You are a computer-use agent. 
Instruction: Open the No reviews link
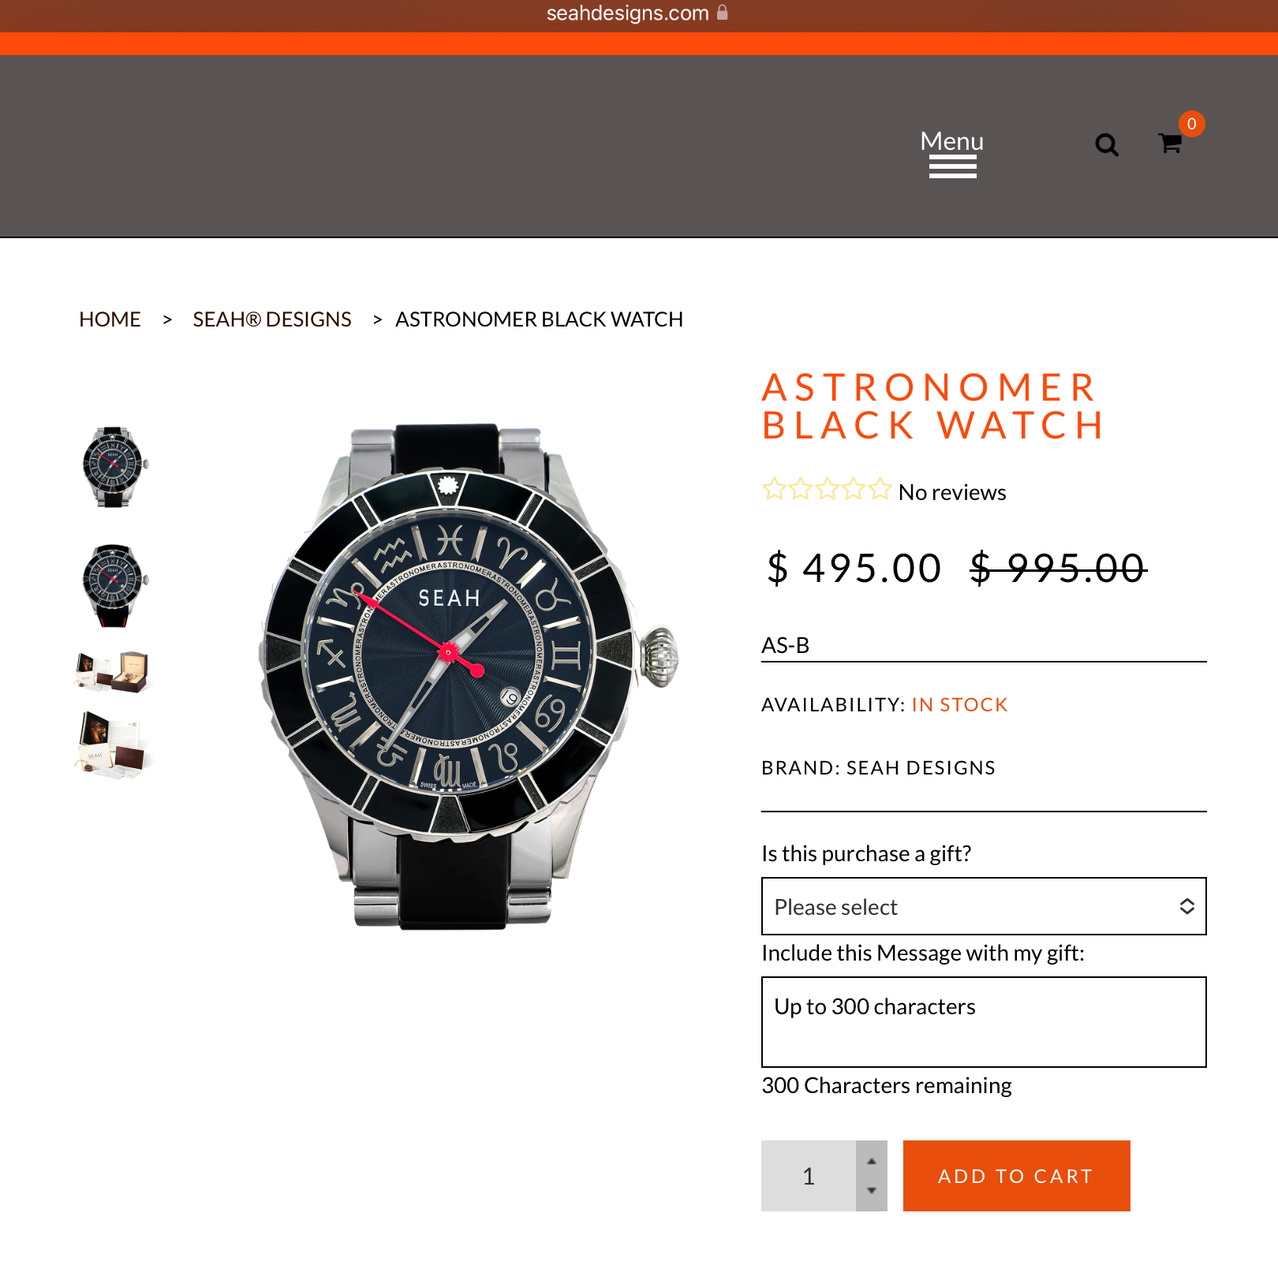coord(952,492)
